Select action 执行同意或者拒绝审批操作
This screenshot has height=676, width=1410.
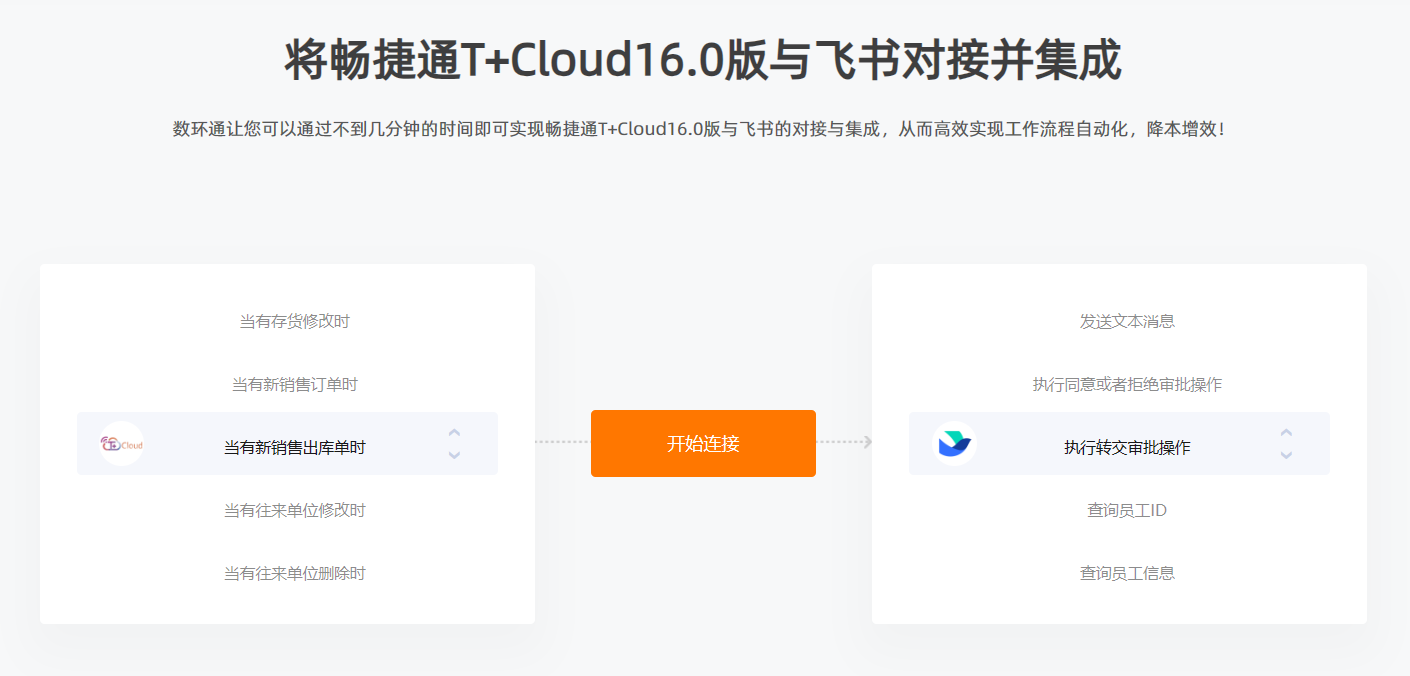1127,384
